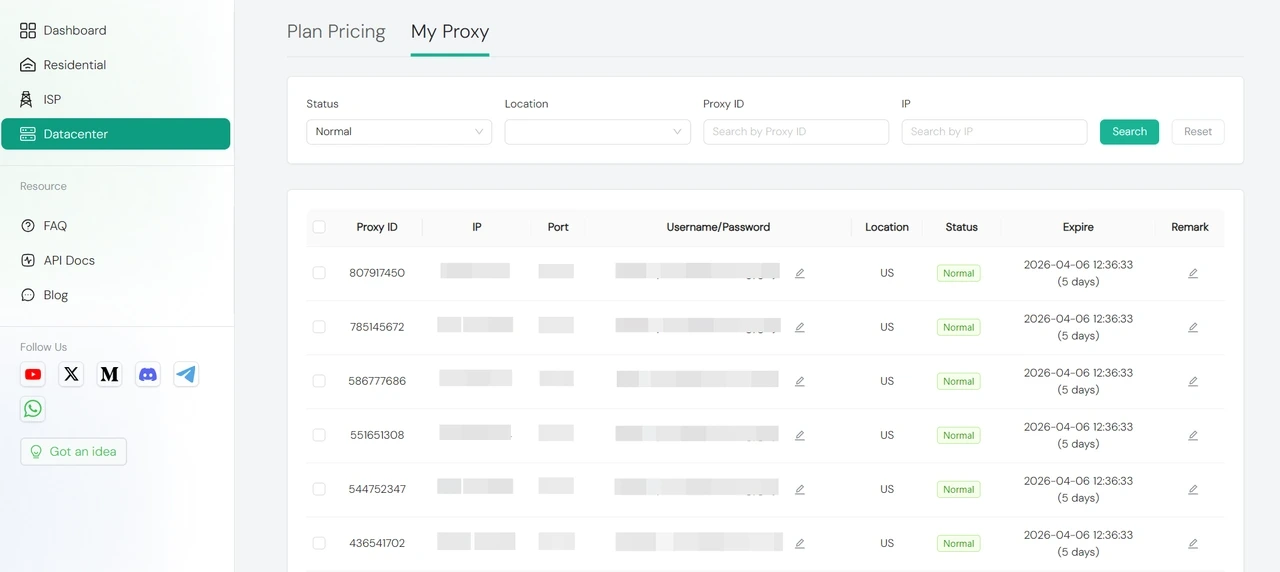
Task: Go to Dashboard in the sidebar
Action: click(116, 30)
